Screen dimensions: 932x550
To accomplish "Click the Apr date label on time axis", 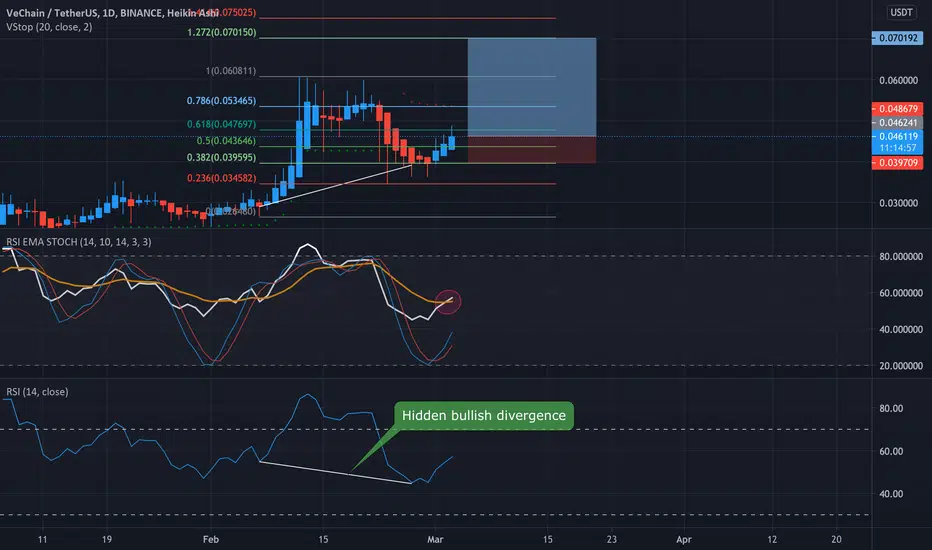I will point(684,539).
